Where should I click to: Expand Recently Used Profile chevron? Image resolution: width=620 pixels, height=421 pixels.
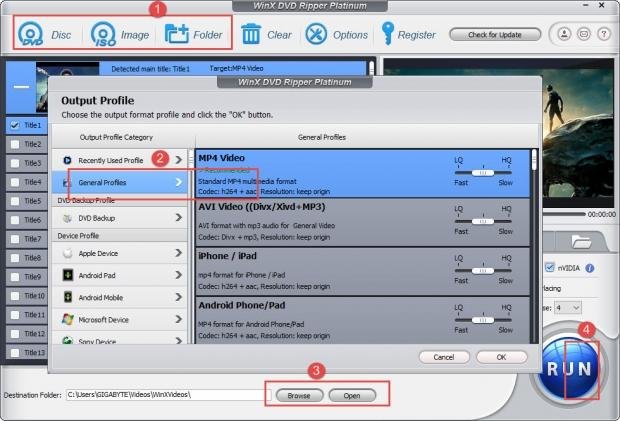(179, 160)
